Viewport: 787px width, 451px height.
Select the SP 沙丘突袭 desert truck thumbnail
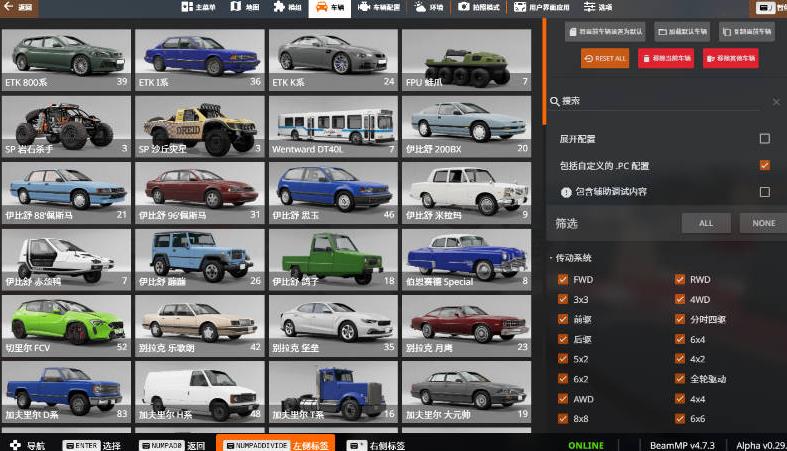tap(200, 126)
